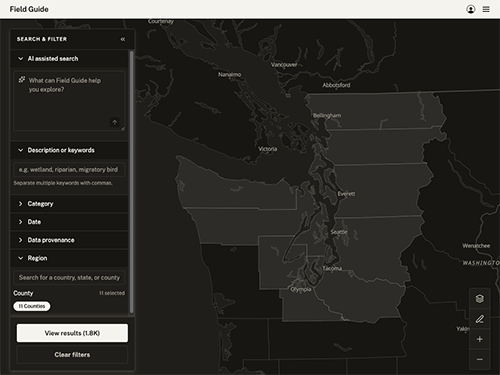Zoom in on the map
Screen dimensions: 500x375
[480, 339]
